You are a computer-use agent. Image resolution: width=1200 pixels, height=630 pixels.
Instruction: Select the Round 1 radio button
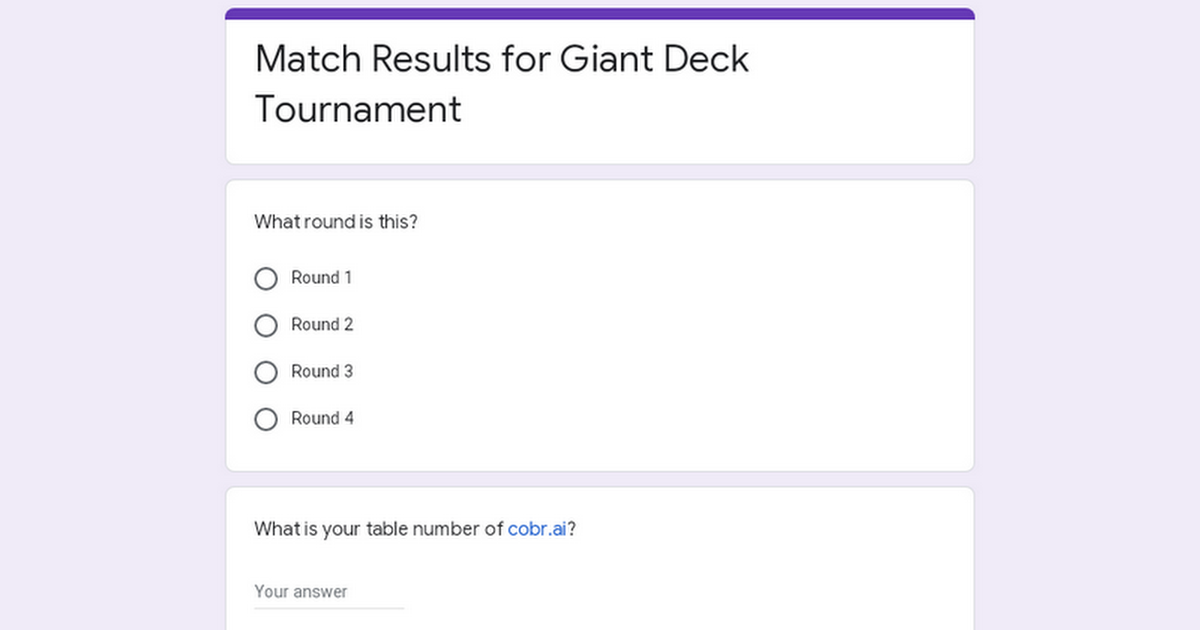(x=266, y=279)
